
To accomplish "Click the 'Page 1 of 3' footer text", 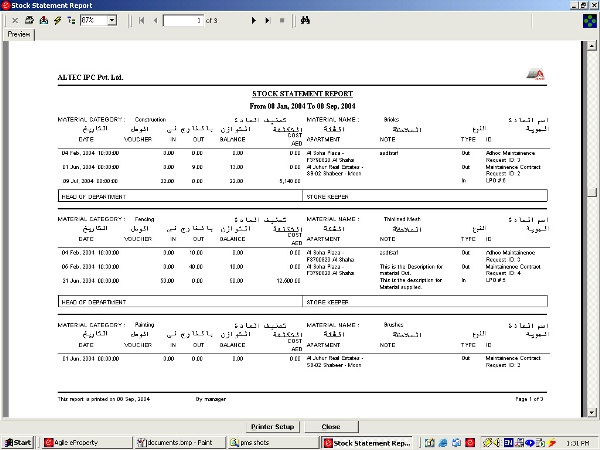I will [x=529, y=399].
